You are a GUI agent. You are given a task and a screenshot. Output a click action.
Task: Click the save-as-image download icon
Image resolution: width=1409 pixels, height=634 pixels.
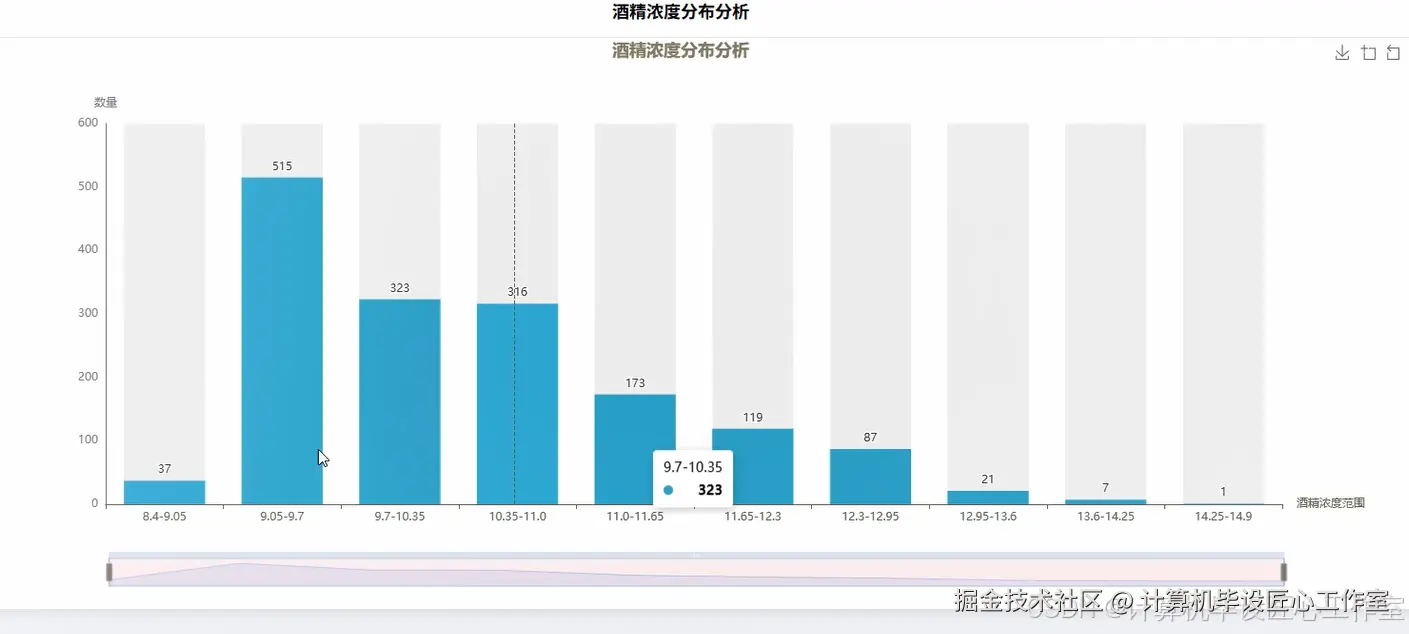coord(1341,52)
